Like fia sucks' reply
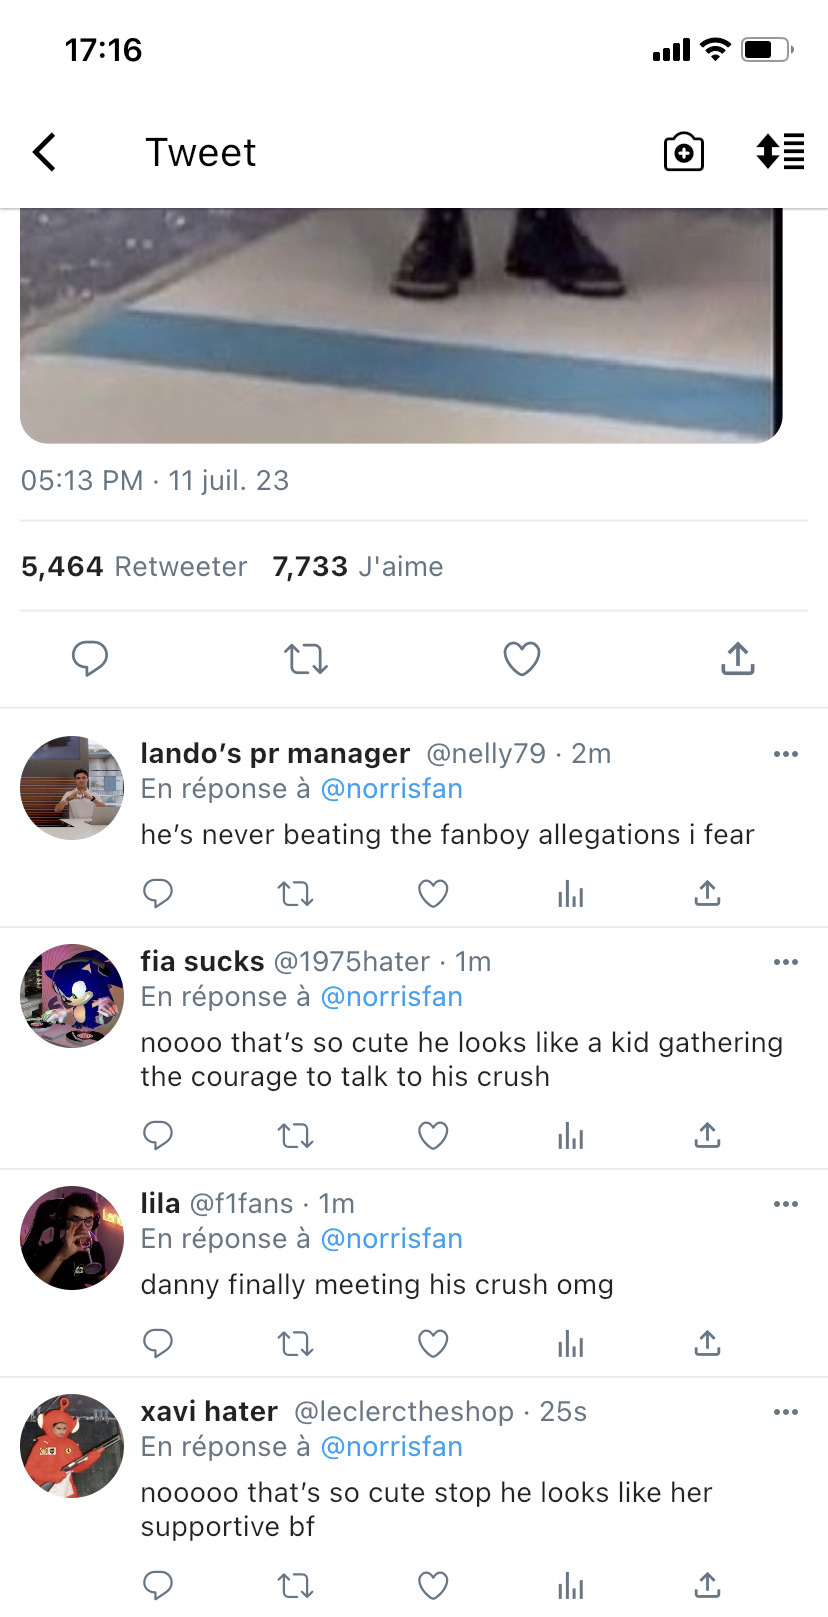This screenshot has height=1617, width=828. click(432, 1135)
